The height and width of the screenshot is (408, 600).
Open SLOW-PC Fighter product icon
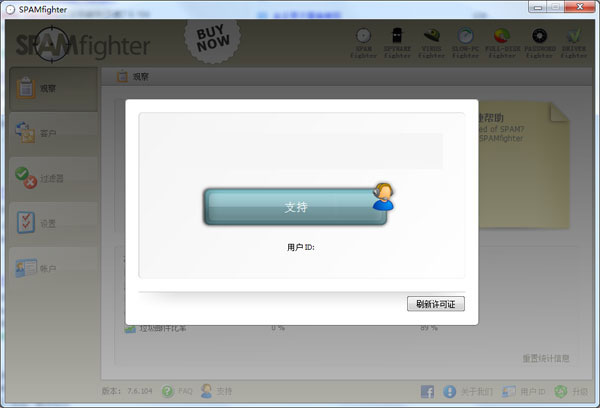click(465, 43)
